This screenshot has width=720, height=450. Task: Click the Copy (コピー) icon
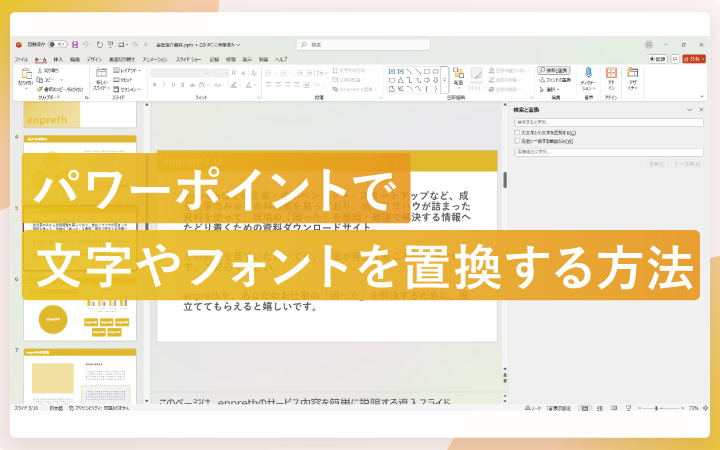40,80
